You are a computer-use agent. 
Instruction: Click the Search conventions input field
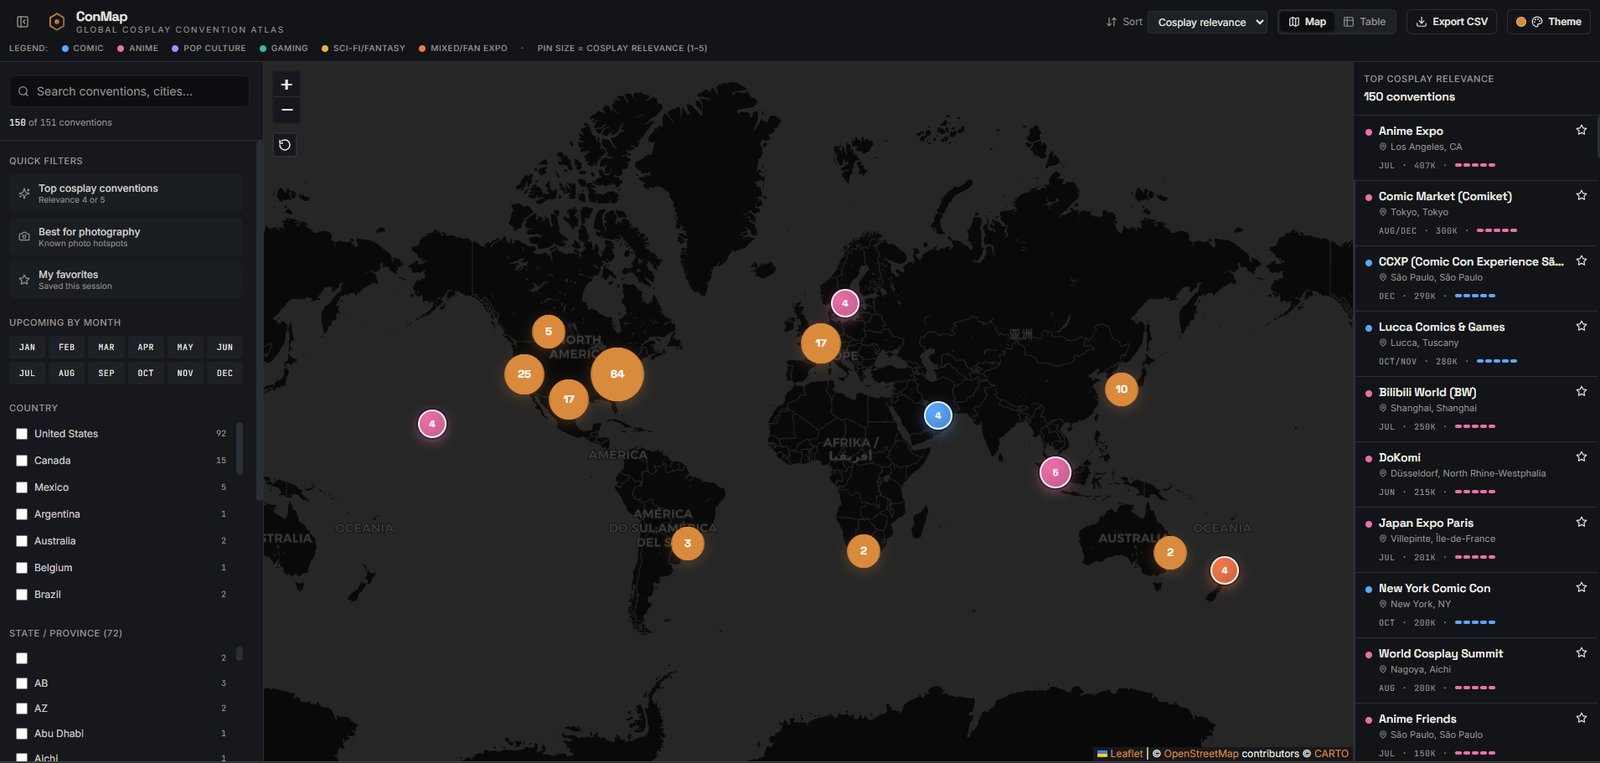(x=129, y=91)
